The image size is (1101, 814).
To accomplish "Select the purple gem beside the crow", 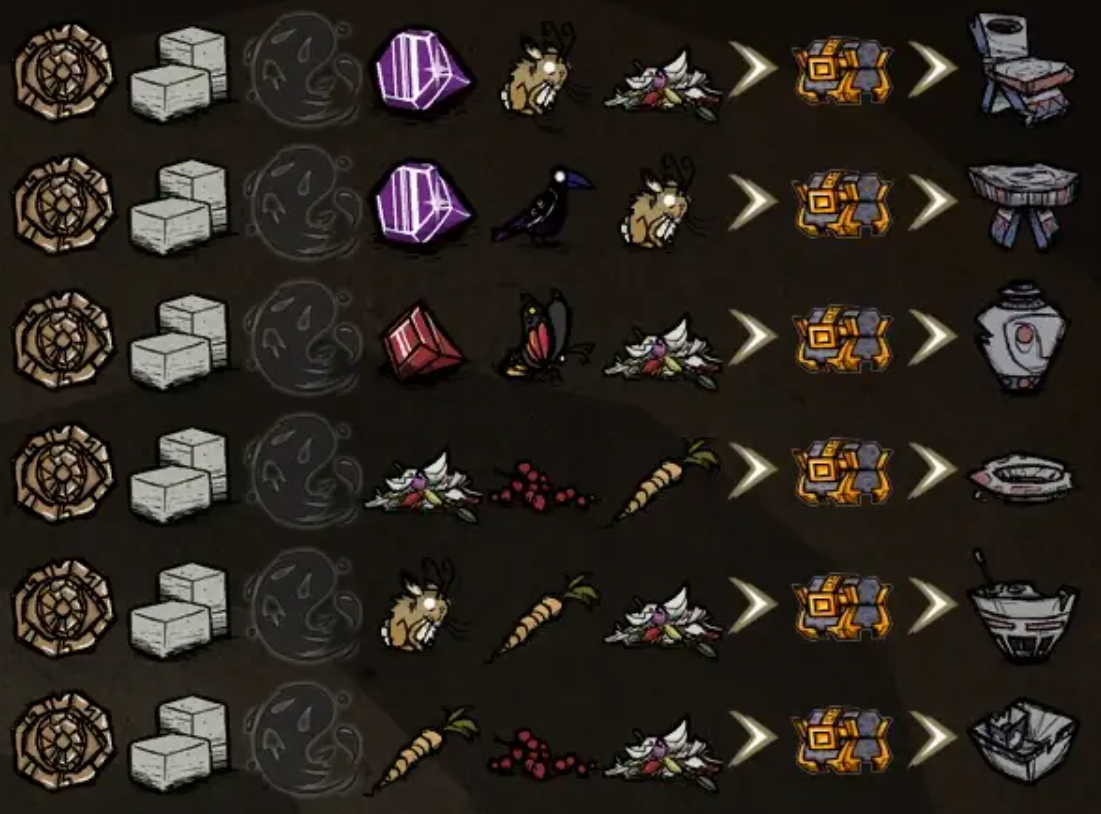I will point(422,204).
